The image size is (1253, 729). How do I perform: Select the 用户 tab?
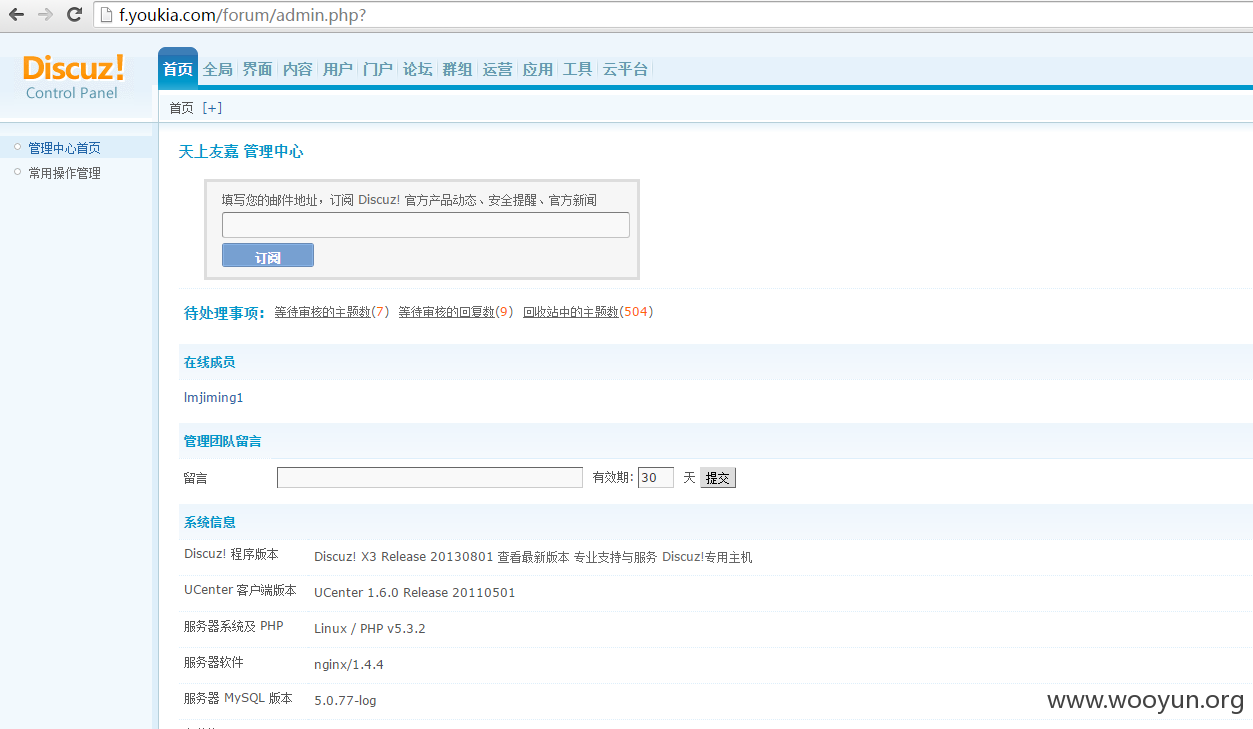337,69
